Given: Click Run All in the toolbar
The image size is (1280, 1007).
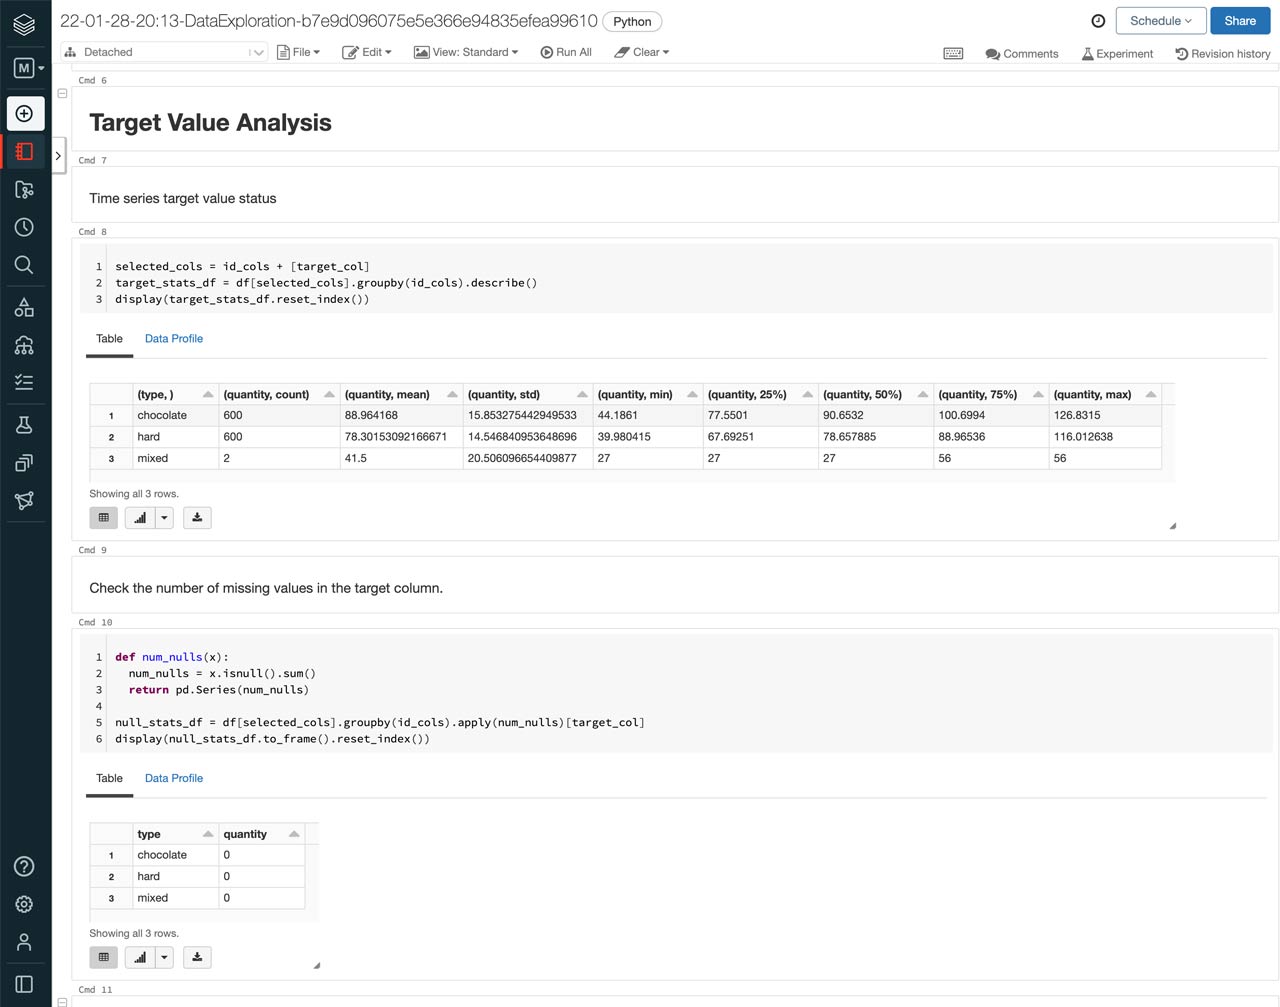Looking at the screenshot, I should click(x=566, y=52).
